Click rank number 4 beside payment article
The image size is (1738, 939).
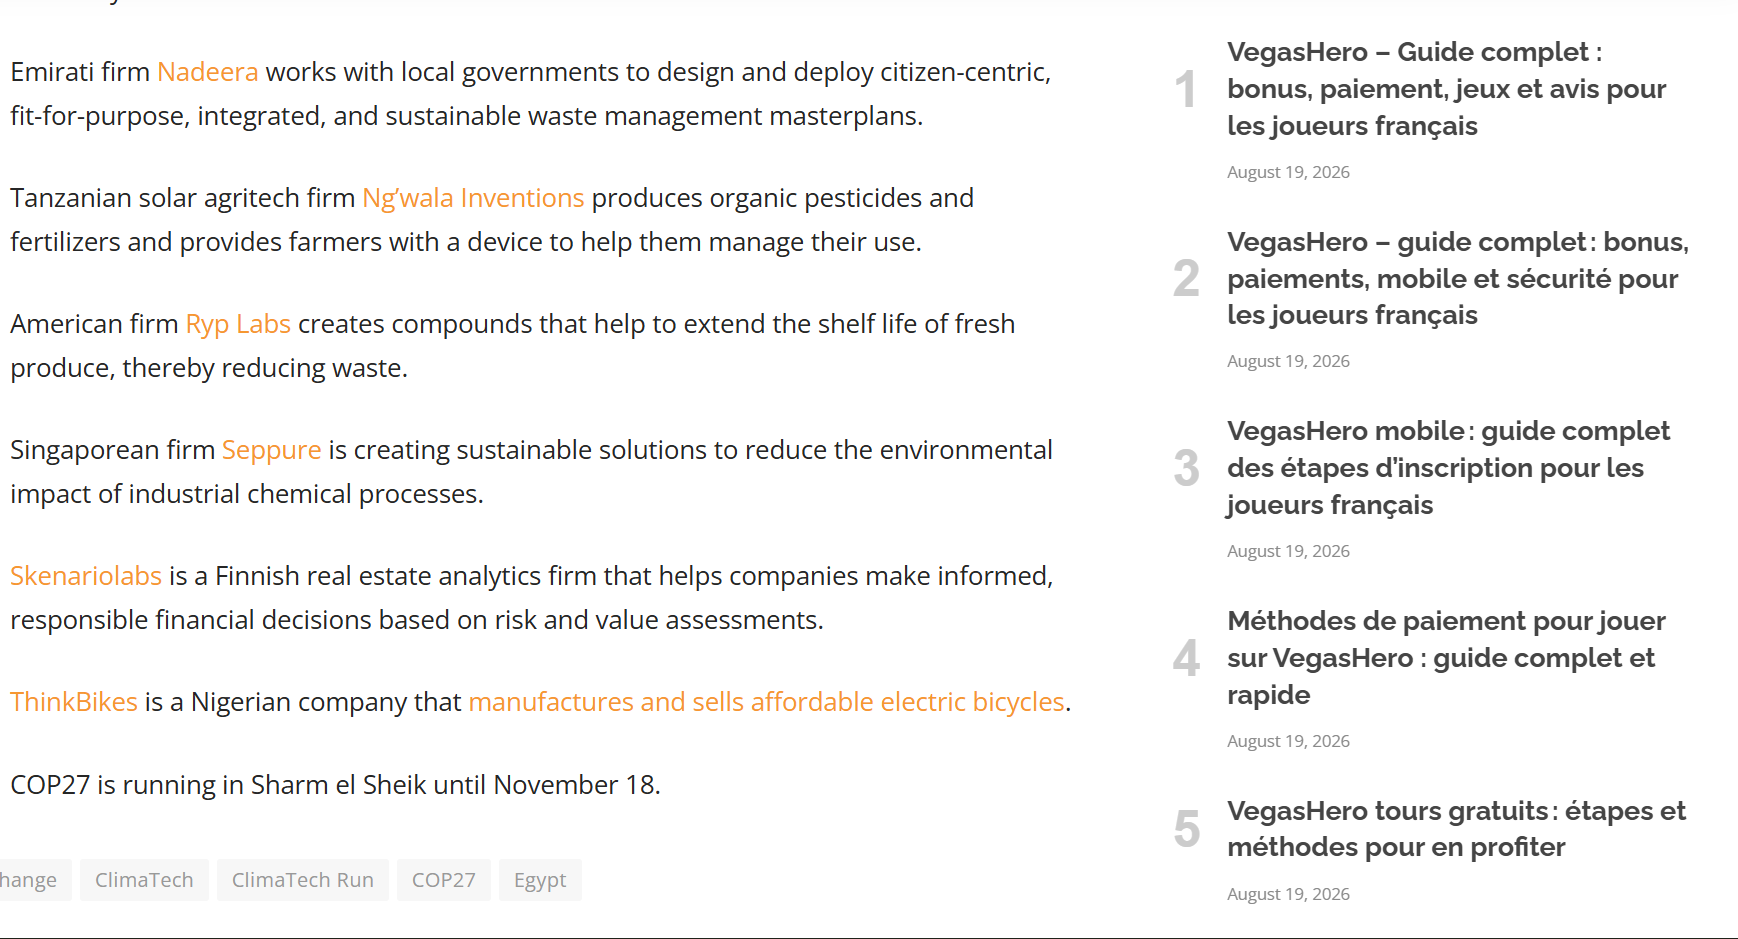[x=1186, y=658]
